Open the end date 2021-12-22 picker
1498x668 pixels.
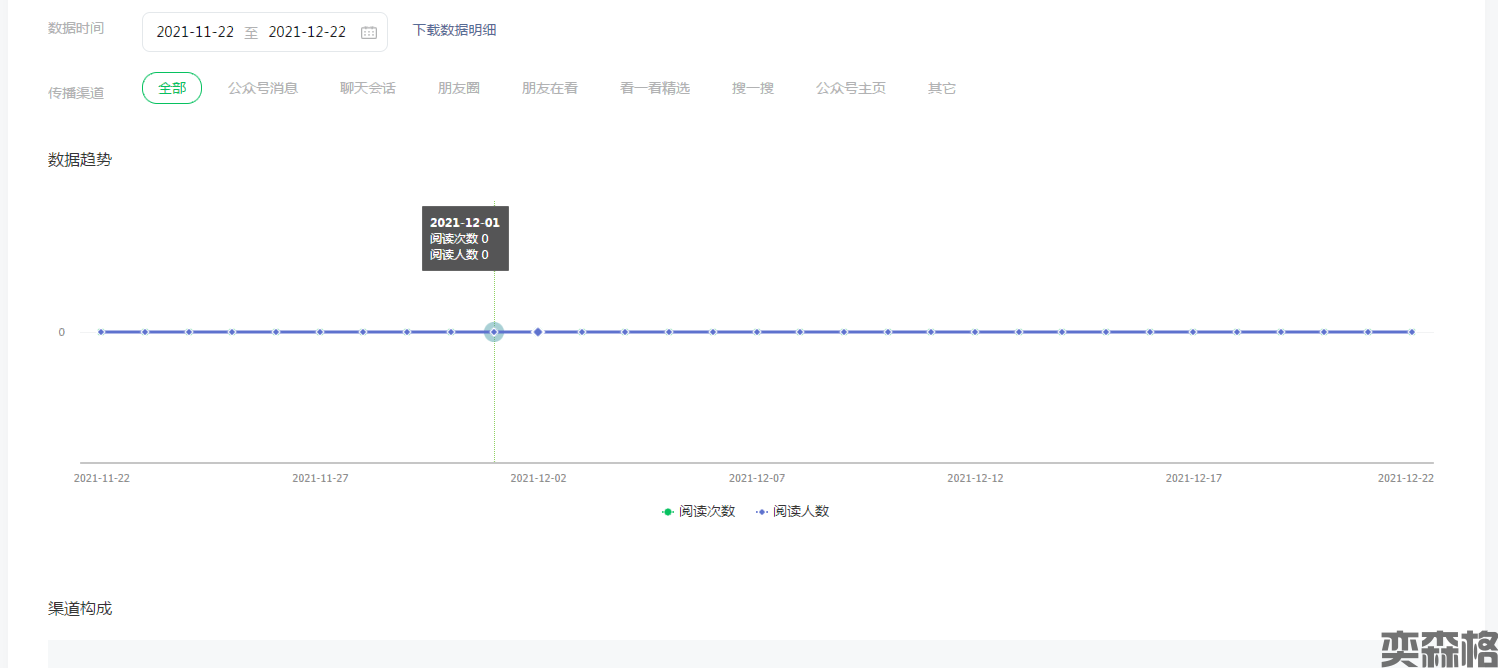coord(307,32)
